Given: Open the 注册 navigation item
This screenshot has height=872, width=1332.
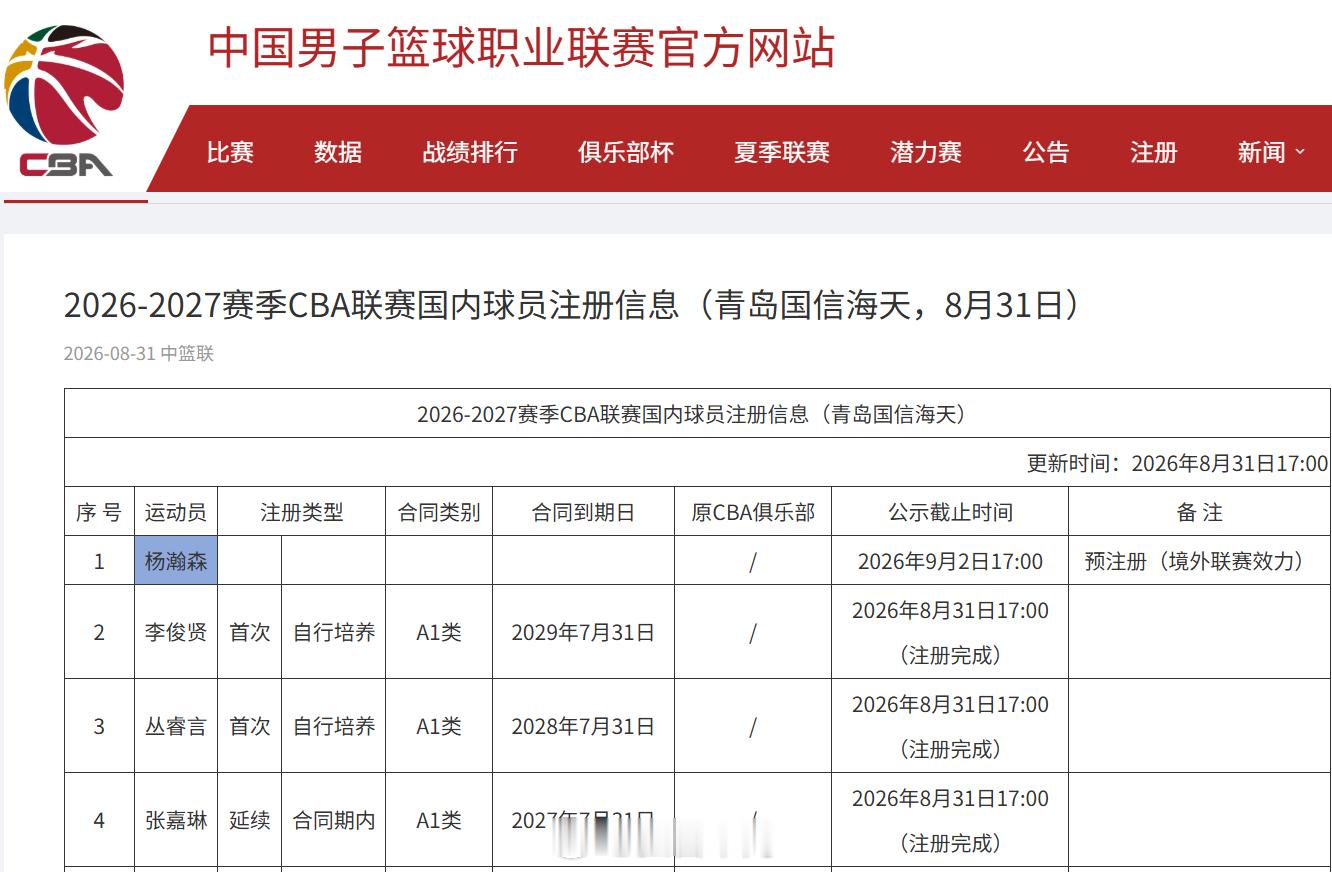Looking at the screenshot, I should [x=1154, y=152].
